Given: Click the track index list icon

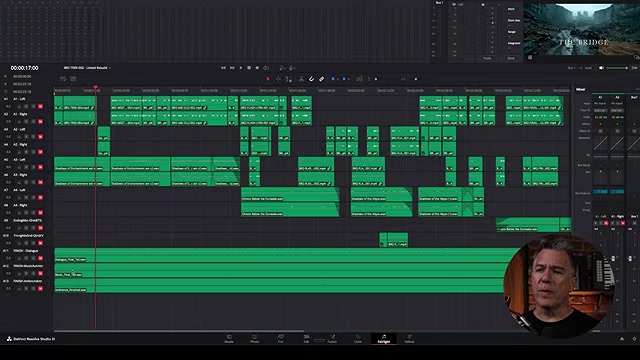Looking at the screenshot, I should [73, 79].
